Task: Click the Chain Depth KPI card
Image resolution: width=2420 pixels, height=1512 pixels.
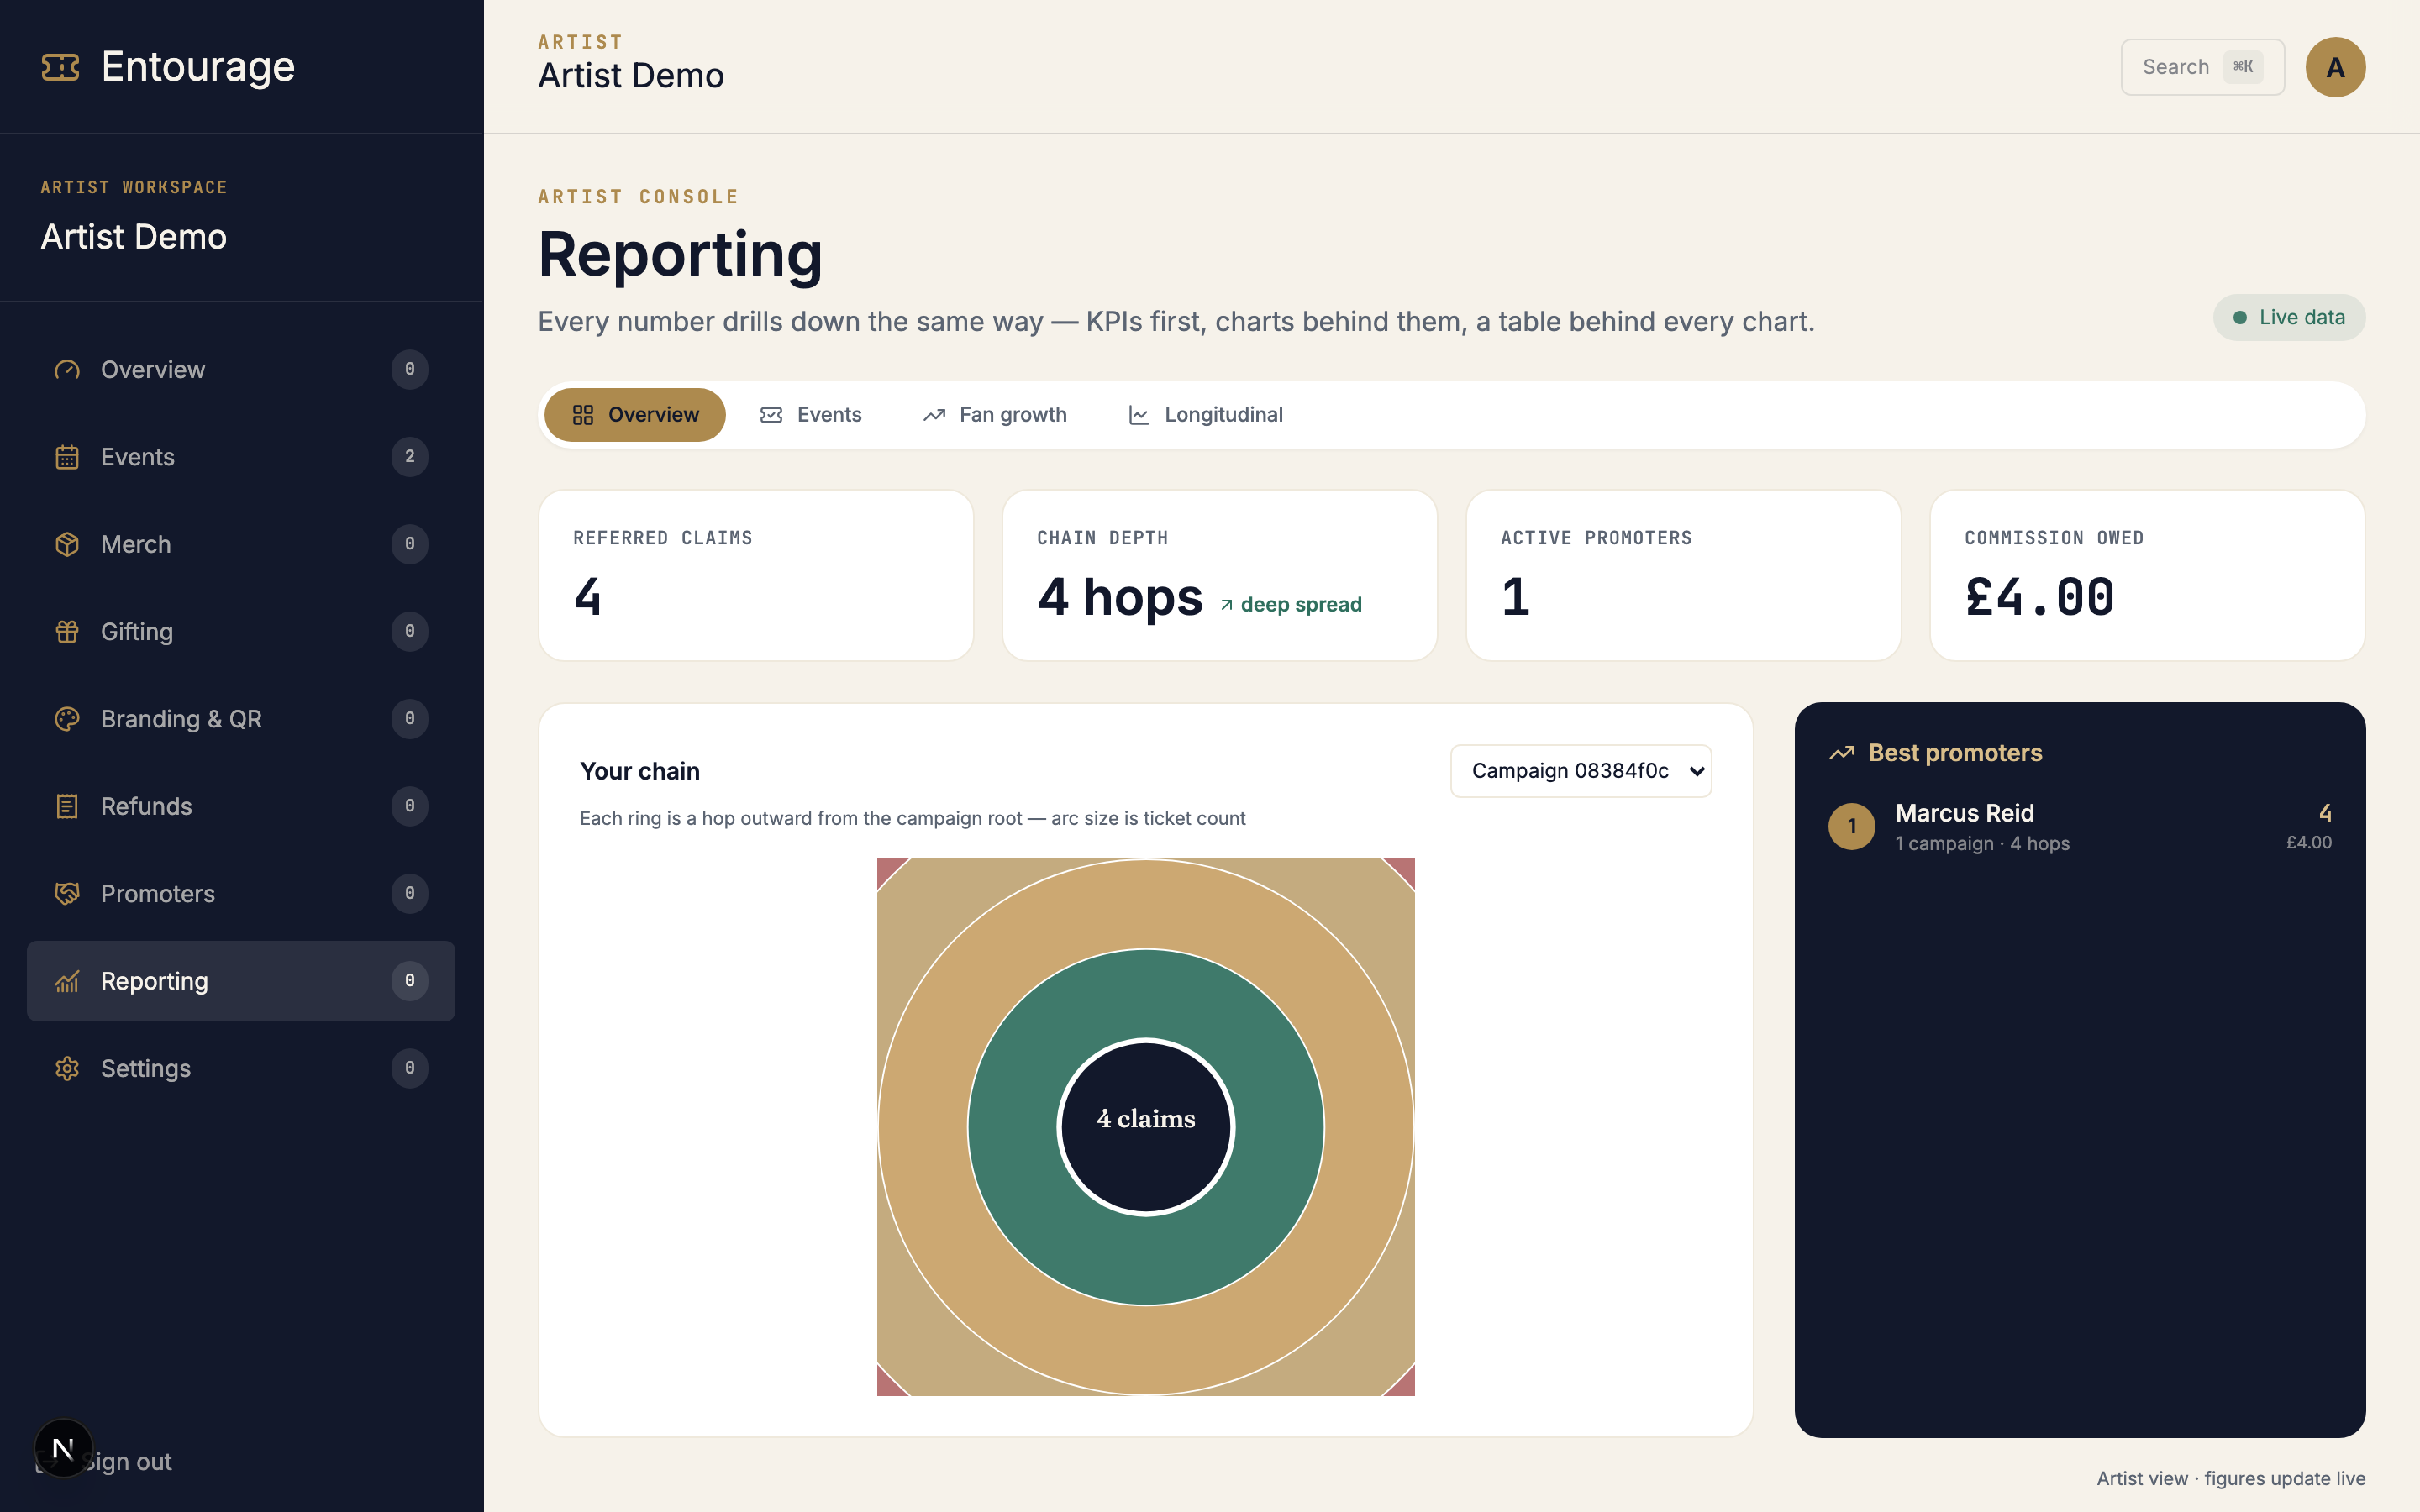Action: click(1219, 575)
